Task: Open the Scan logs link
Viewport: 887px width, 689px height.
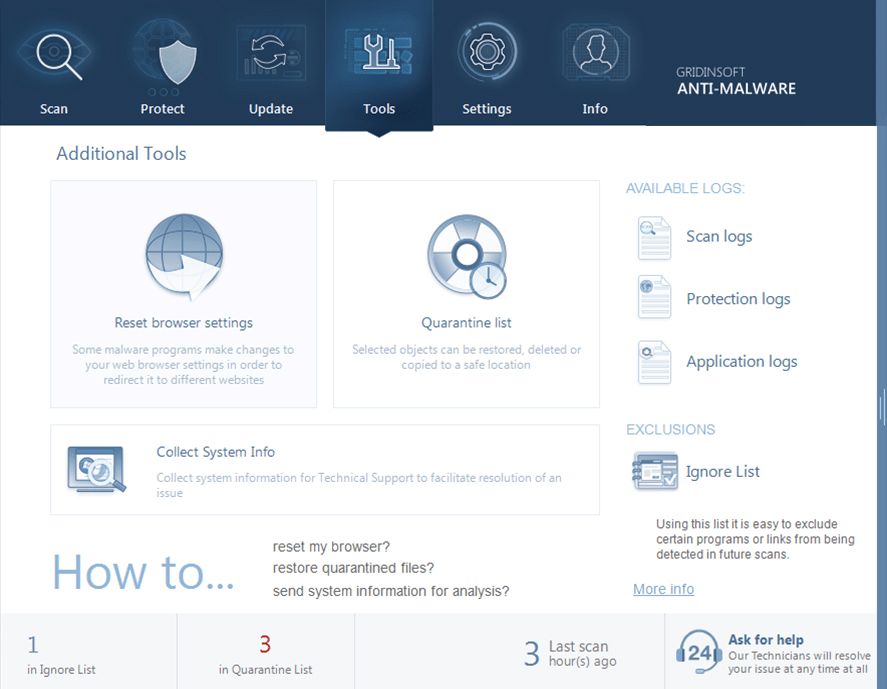Action: coord(719,236)
